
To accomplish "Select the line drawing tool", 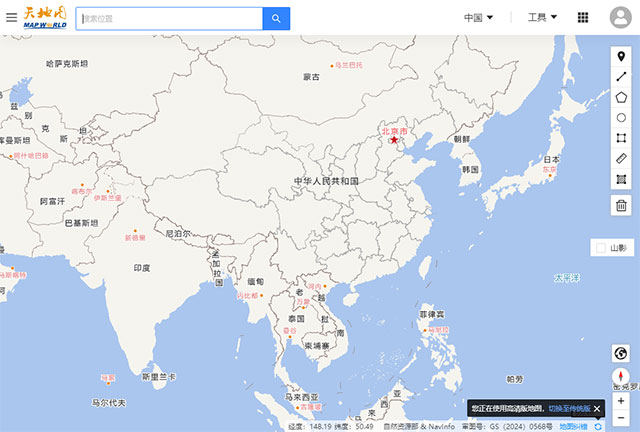I will click(x=621, y=76).
